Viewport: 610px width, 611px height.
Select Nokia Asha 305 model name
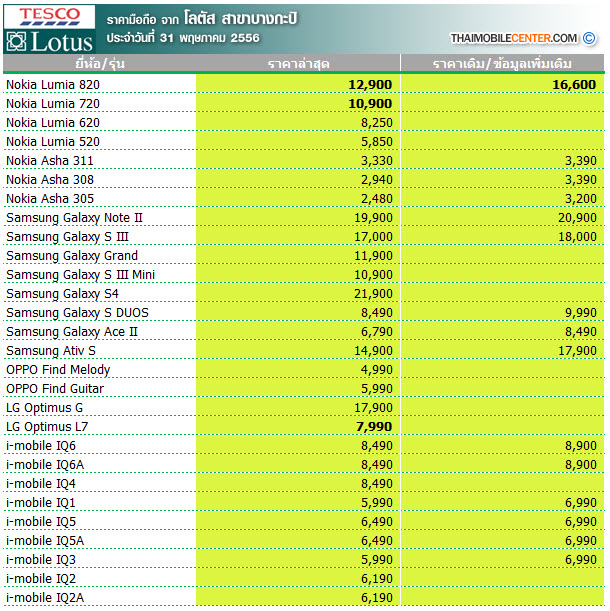[50, 199]
